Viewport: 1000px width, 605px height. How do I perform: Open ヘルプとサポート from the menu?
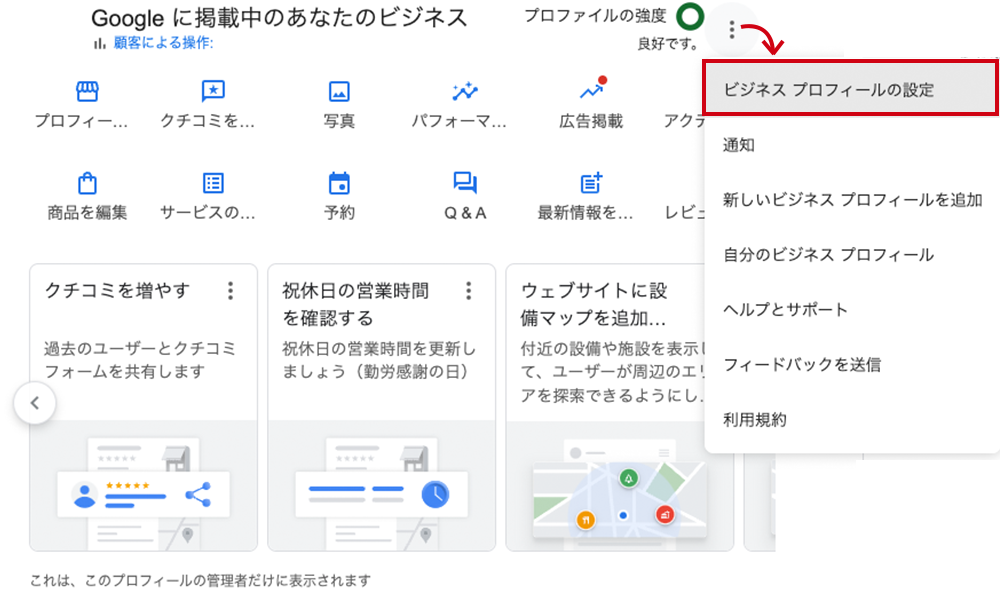(851, 310)
